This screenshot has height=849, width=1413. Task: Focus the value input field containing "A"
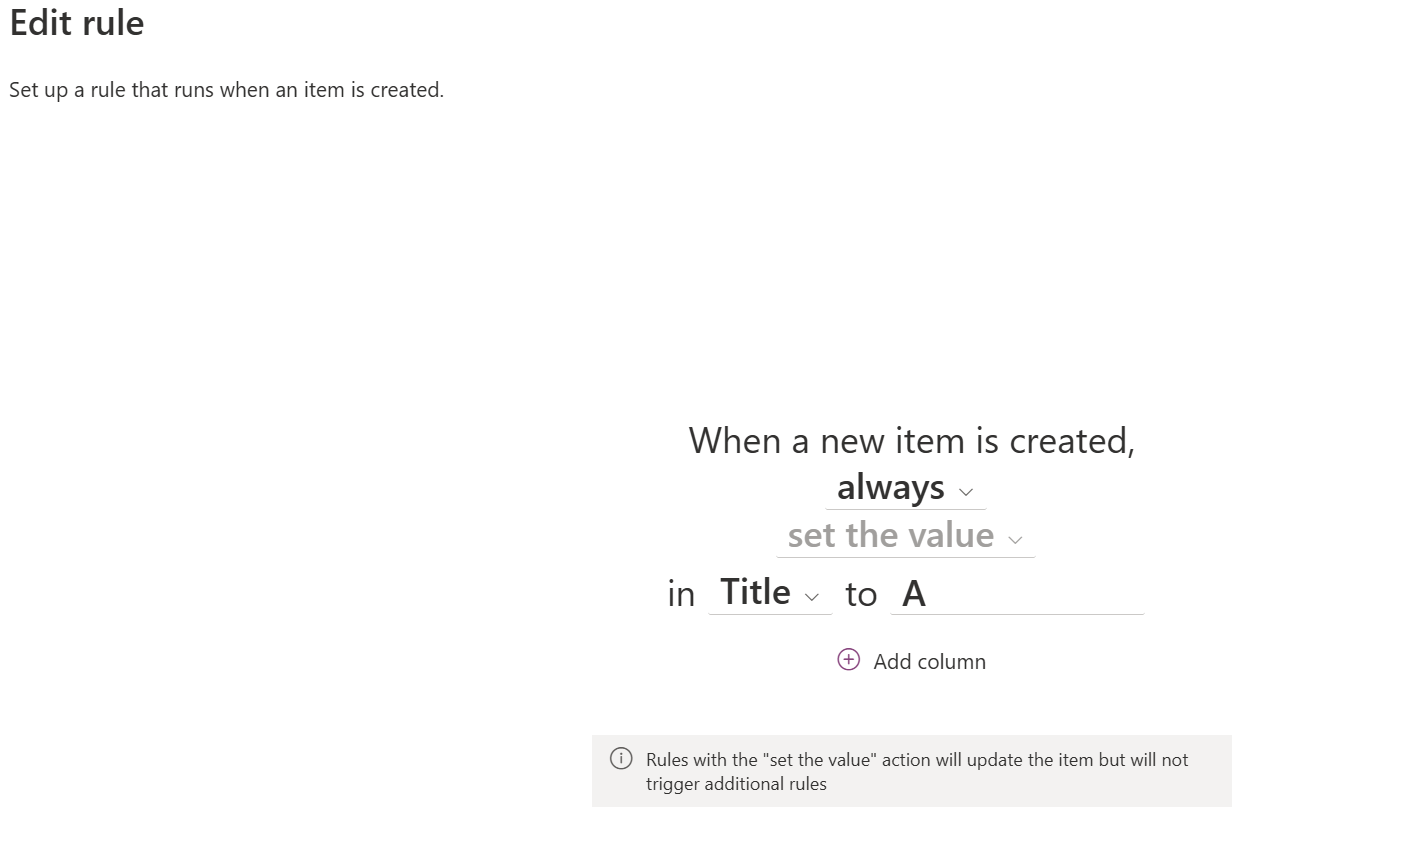[1016, 593]
